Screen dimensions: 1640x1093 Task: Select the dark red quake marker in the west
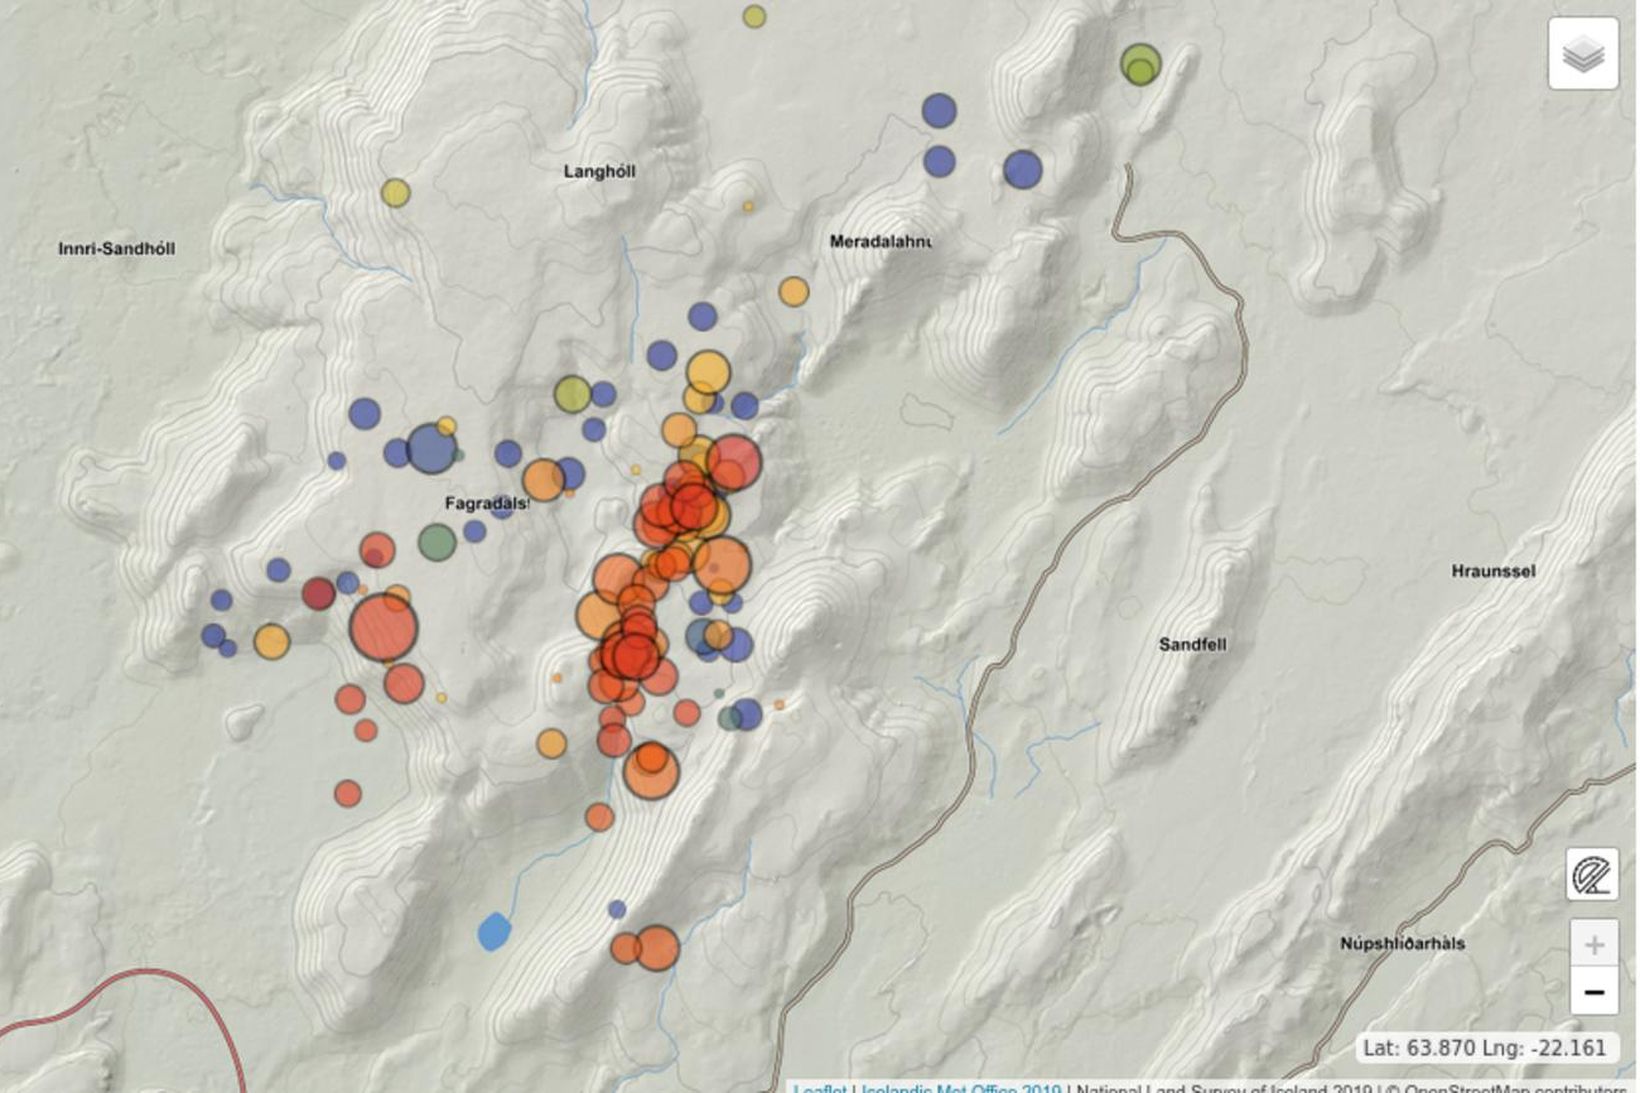[319, 593]
